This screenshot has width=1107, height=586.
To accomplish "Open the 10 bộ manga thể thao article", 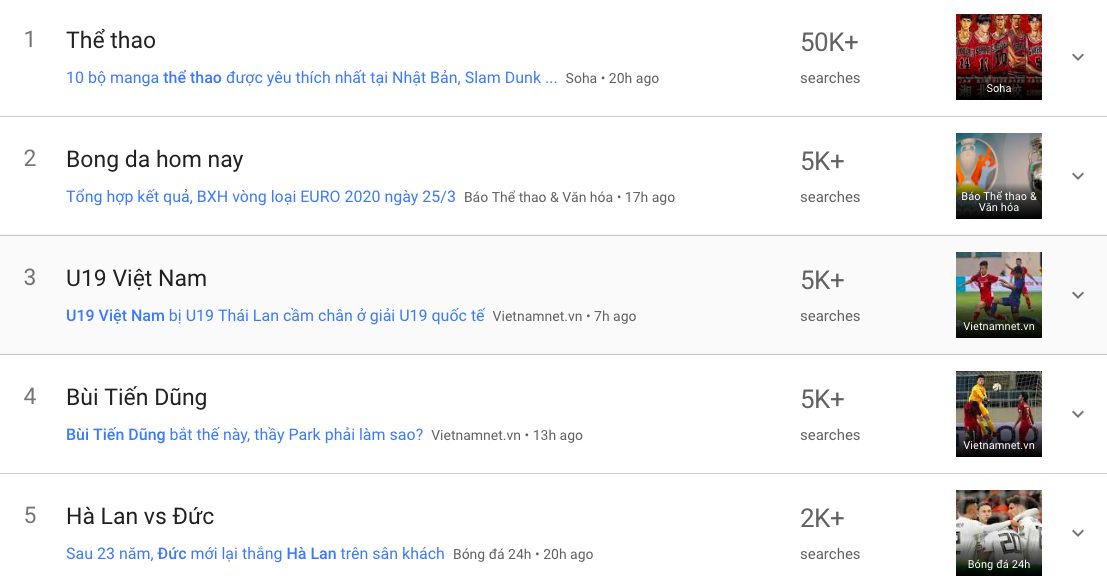I will click(311, 78).
